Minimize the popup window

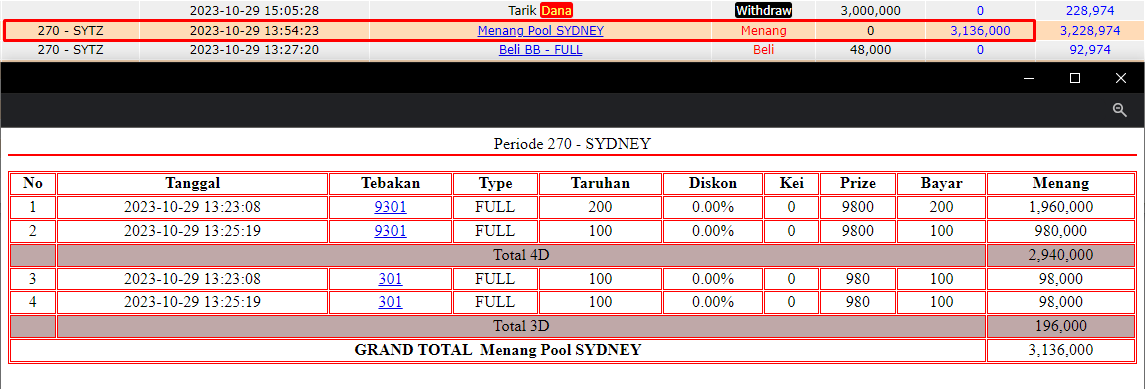click(1029, 78)
